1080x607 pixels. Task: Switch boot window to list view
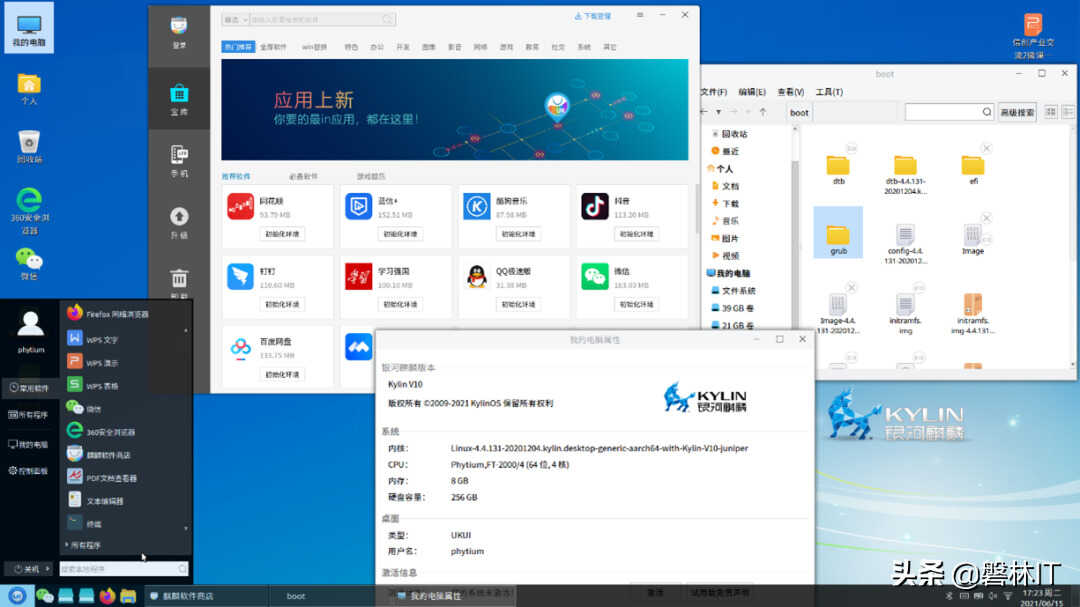coord(1068,112)
